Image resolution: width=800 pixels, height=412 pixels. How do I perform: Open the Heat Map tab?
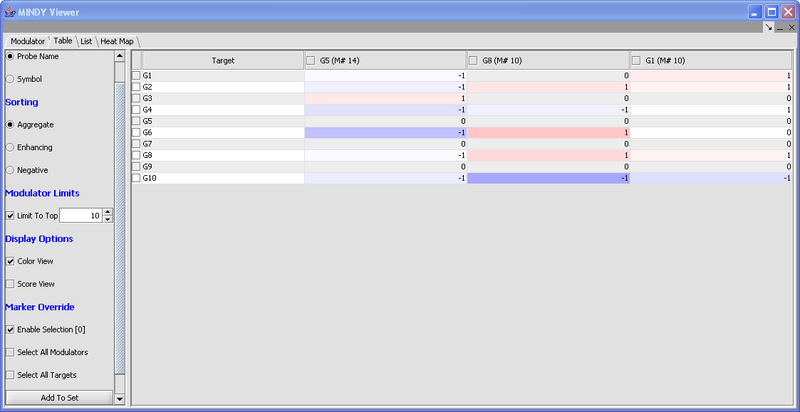[117, 41]
